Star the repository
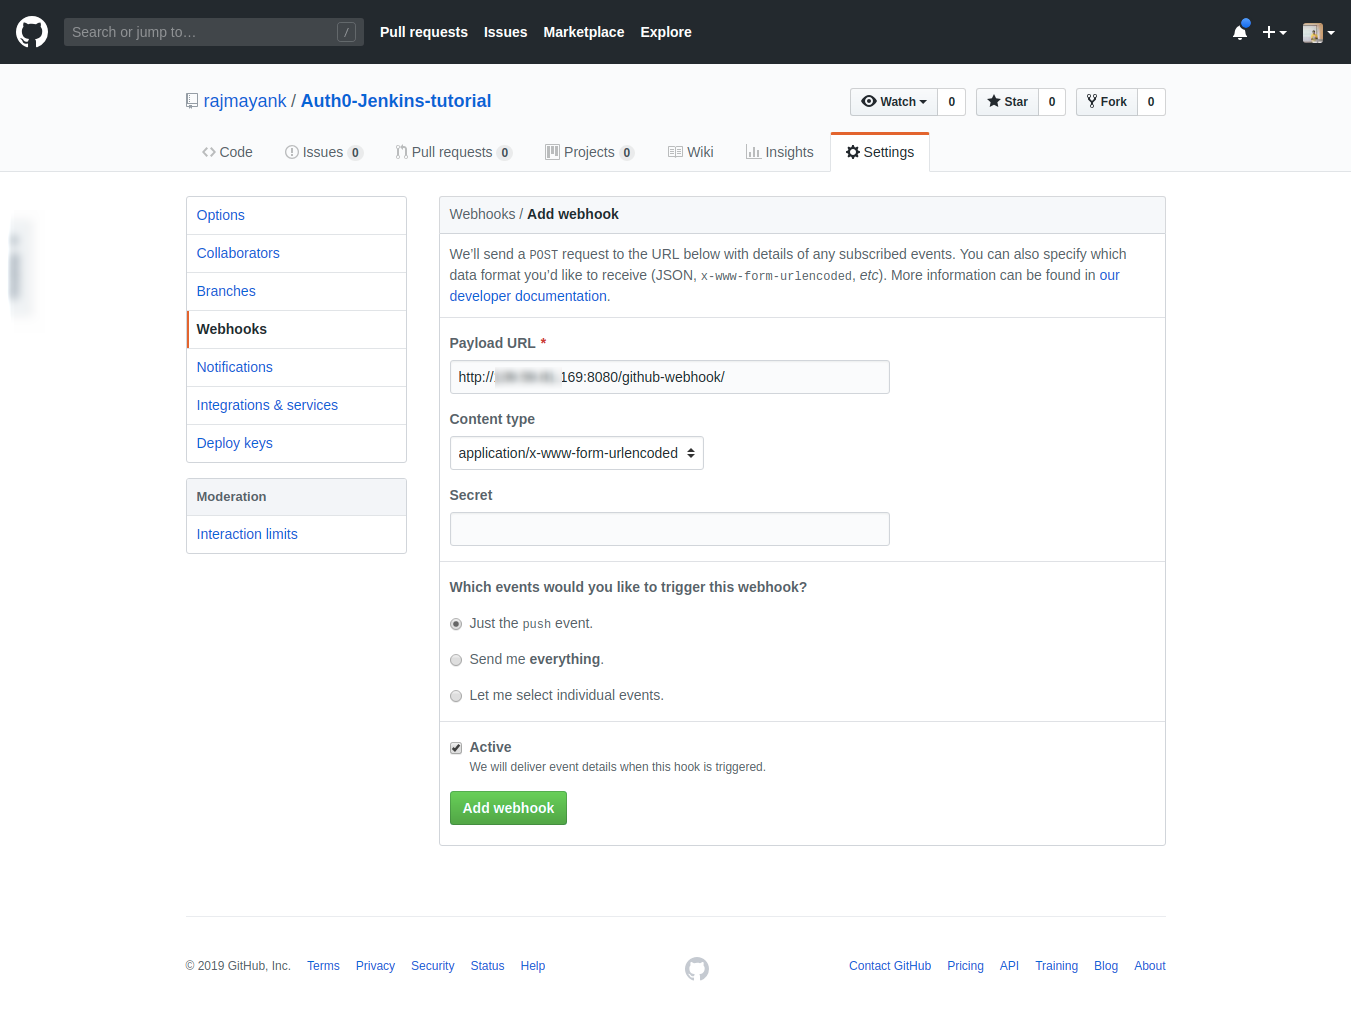 (x=1007, y=102)
